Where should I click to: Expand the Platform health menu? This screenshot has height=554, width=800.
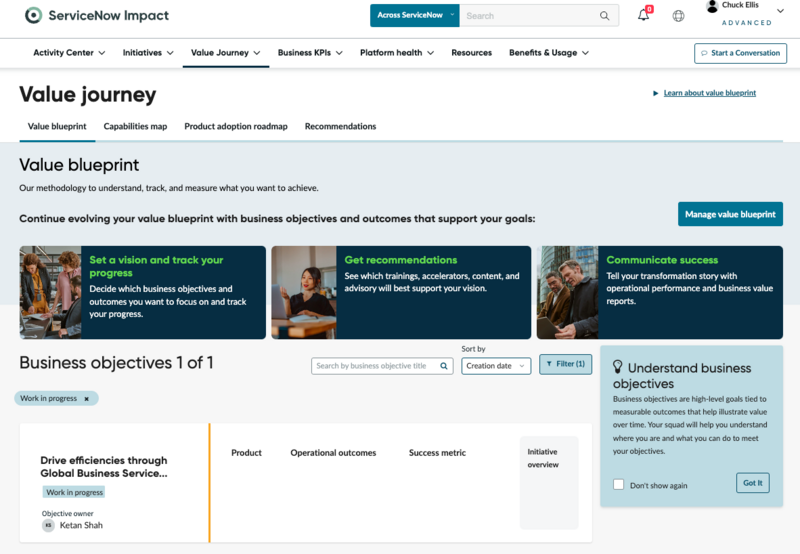click(x=396, y=53)
